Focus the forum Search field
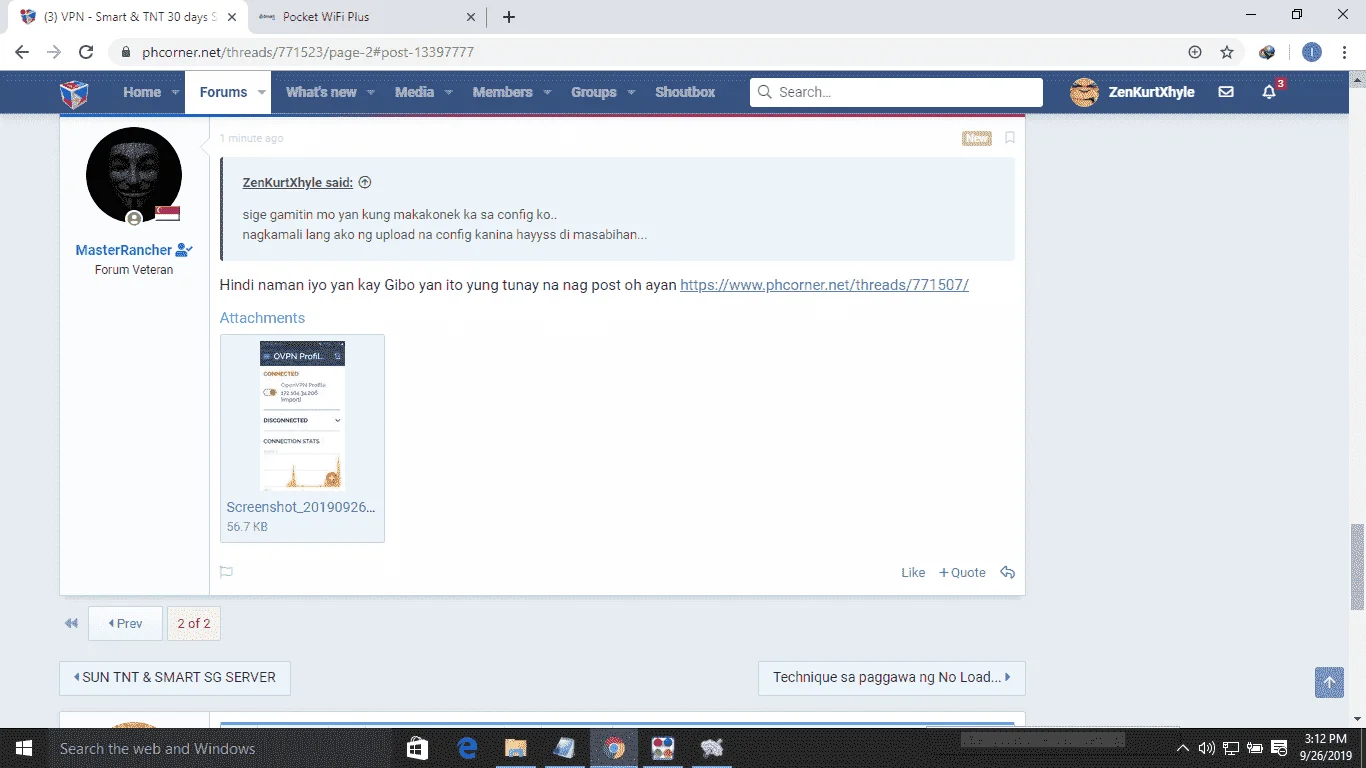This screenshot has height=768, width=1366. 896,92
